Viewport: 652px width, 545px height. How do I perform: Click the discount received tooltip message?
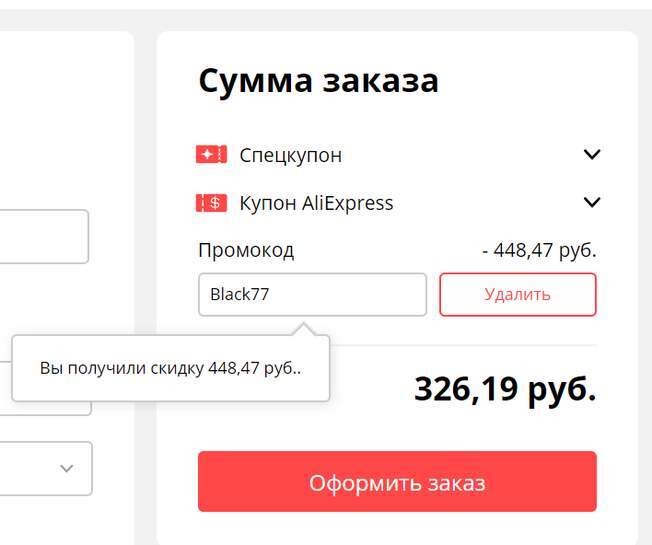coord(170,368)
